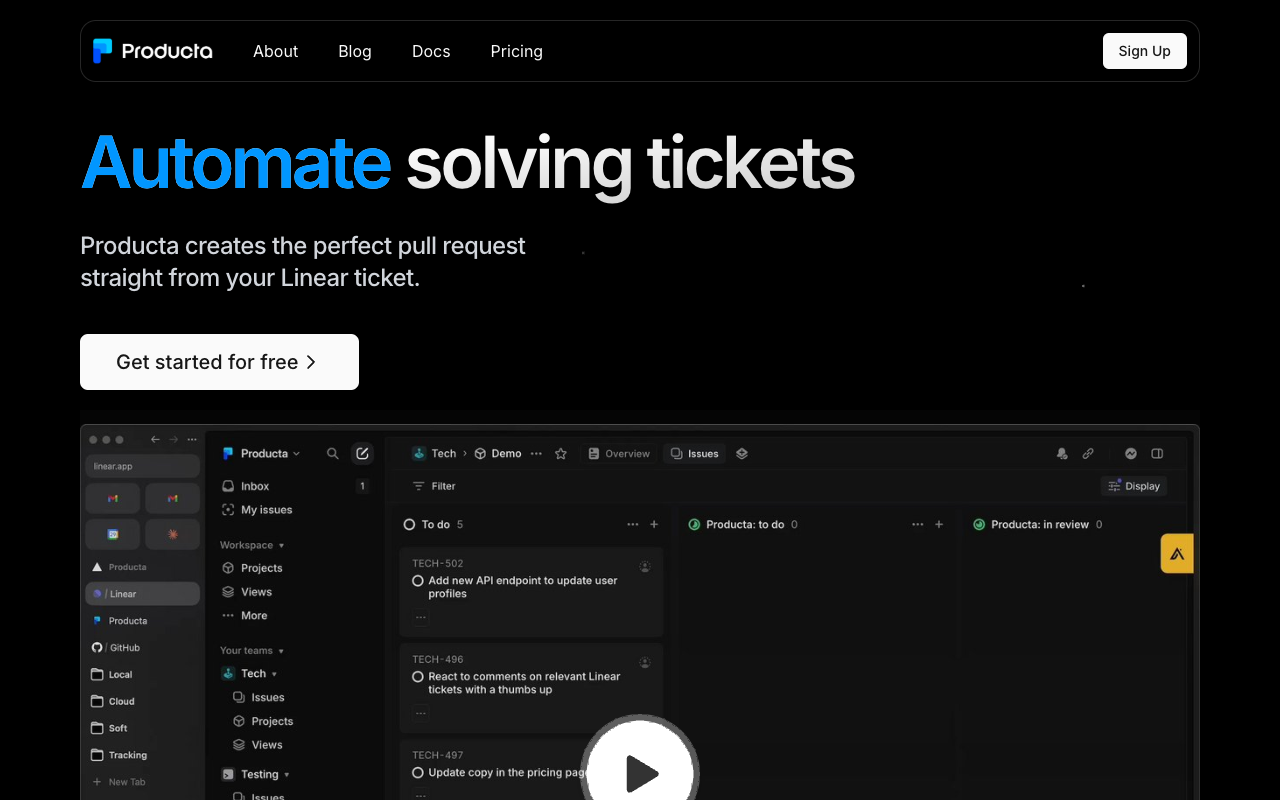The height and width of the screenshot is (800, 1280).
Task: Switch to the Issues tab in header
Action: tap(694, 453)
